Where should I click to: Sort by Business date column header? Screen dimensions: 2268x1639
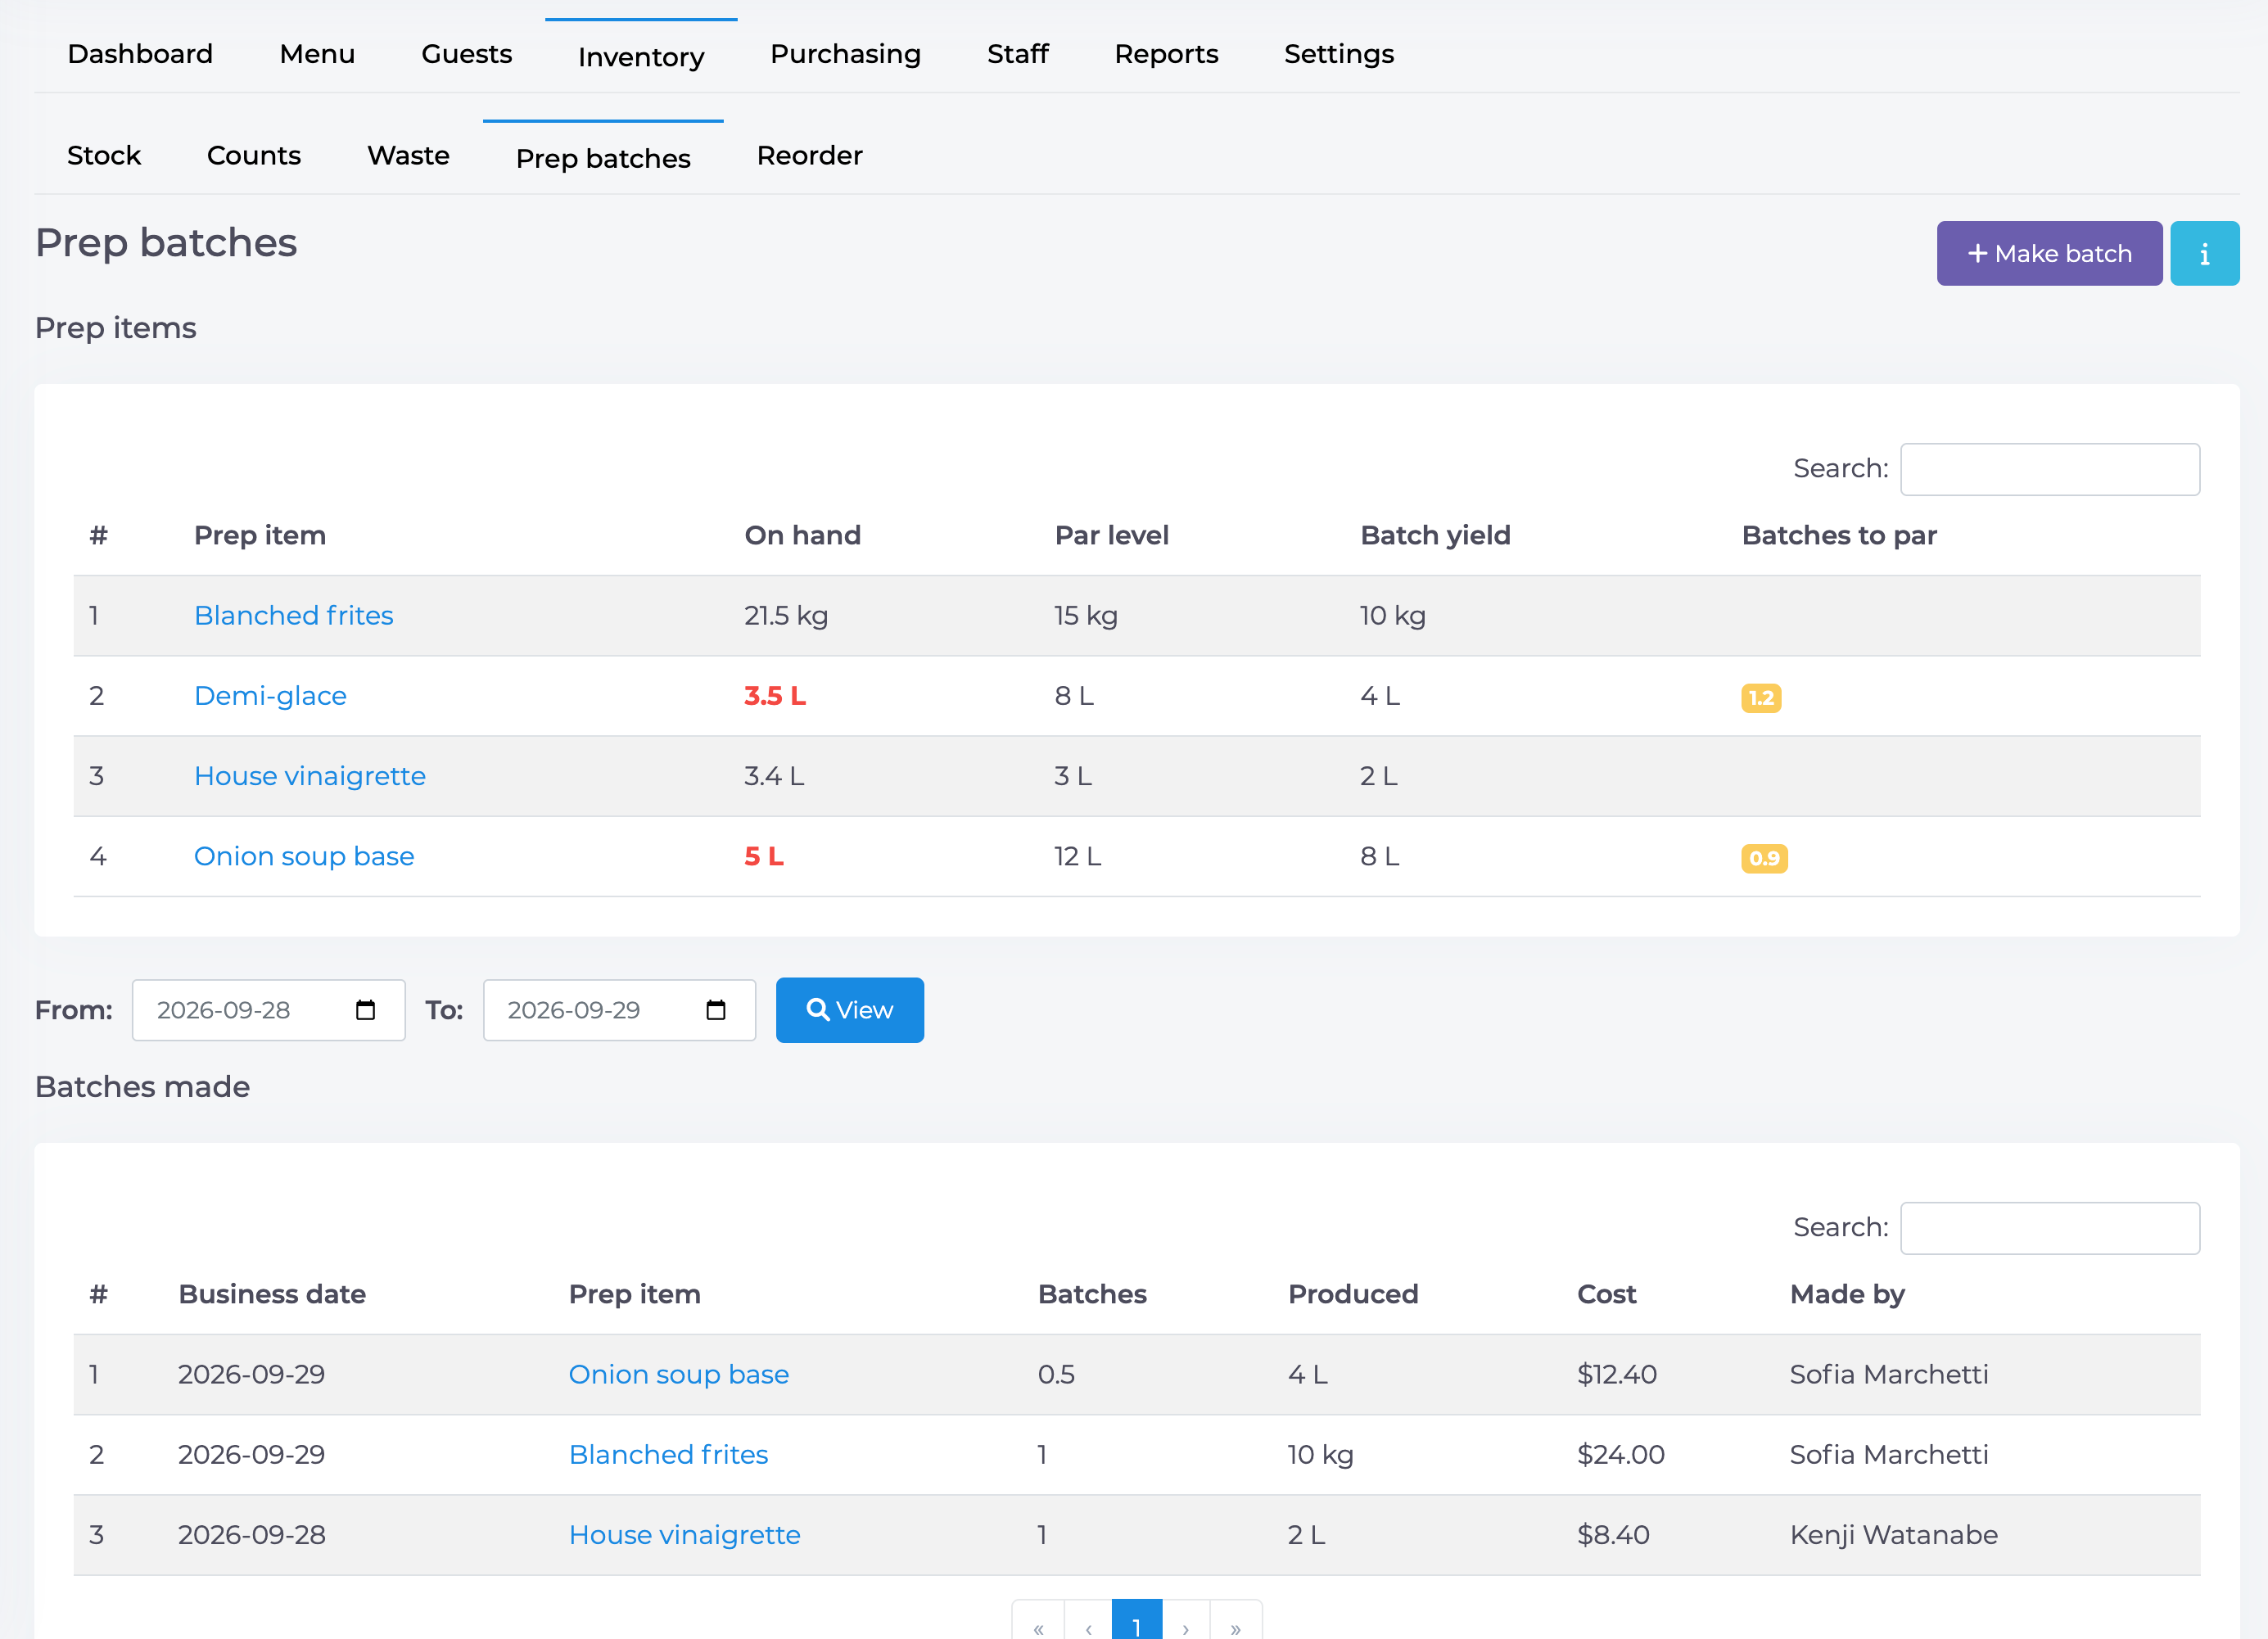(272, 1295)
